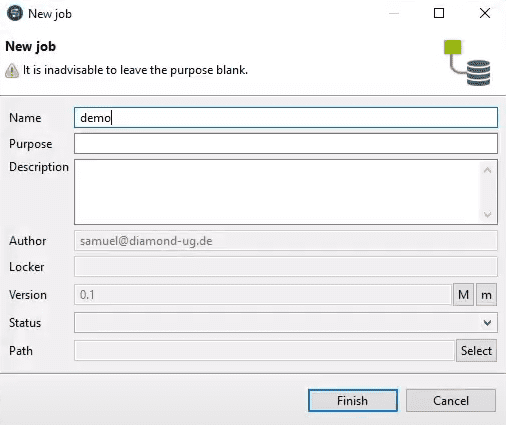Maximize the New job dialog window
Viewport: 506px width, 425px height.
pyautogui.click(x=439, y=13)
